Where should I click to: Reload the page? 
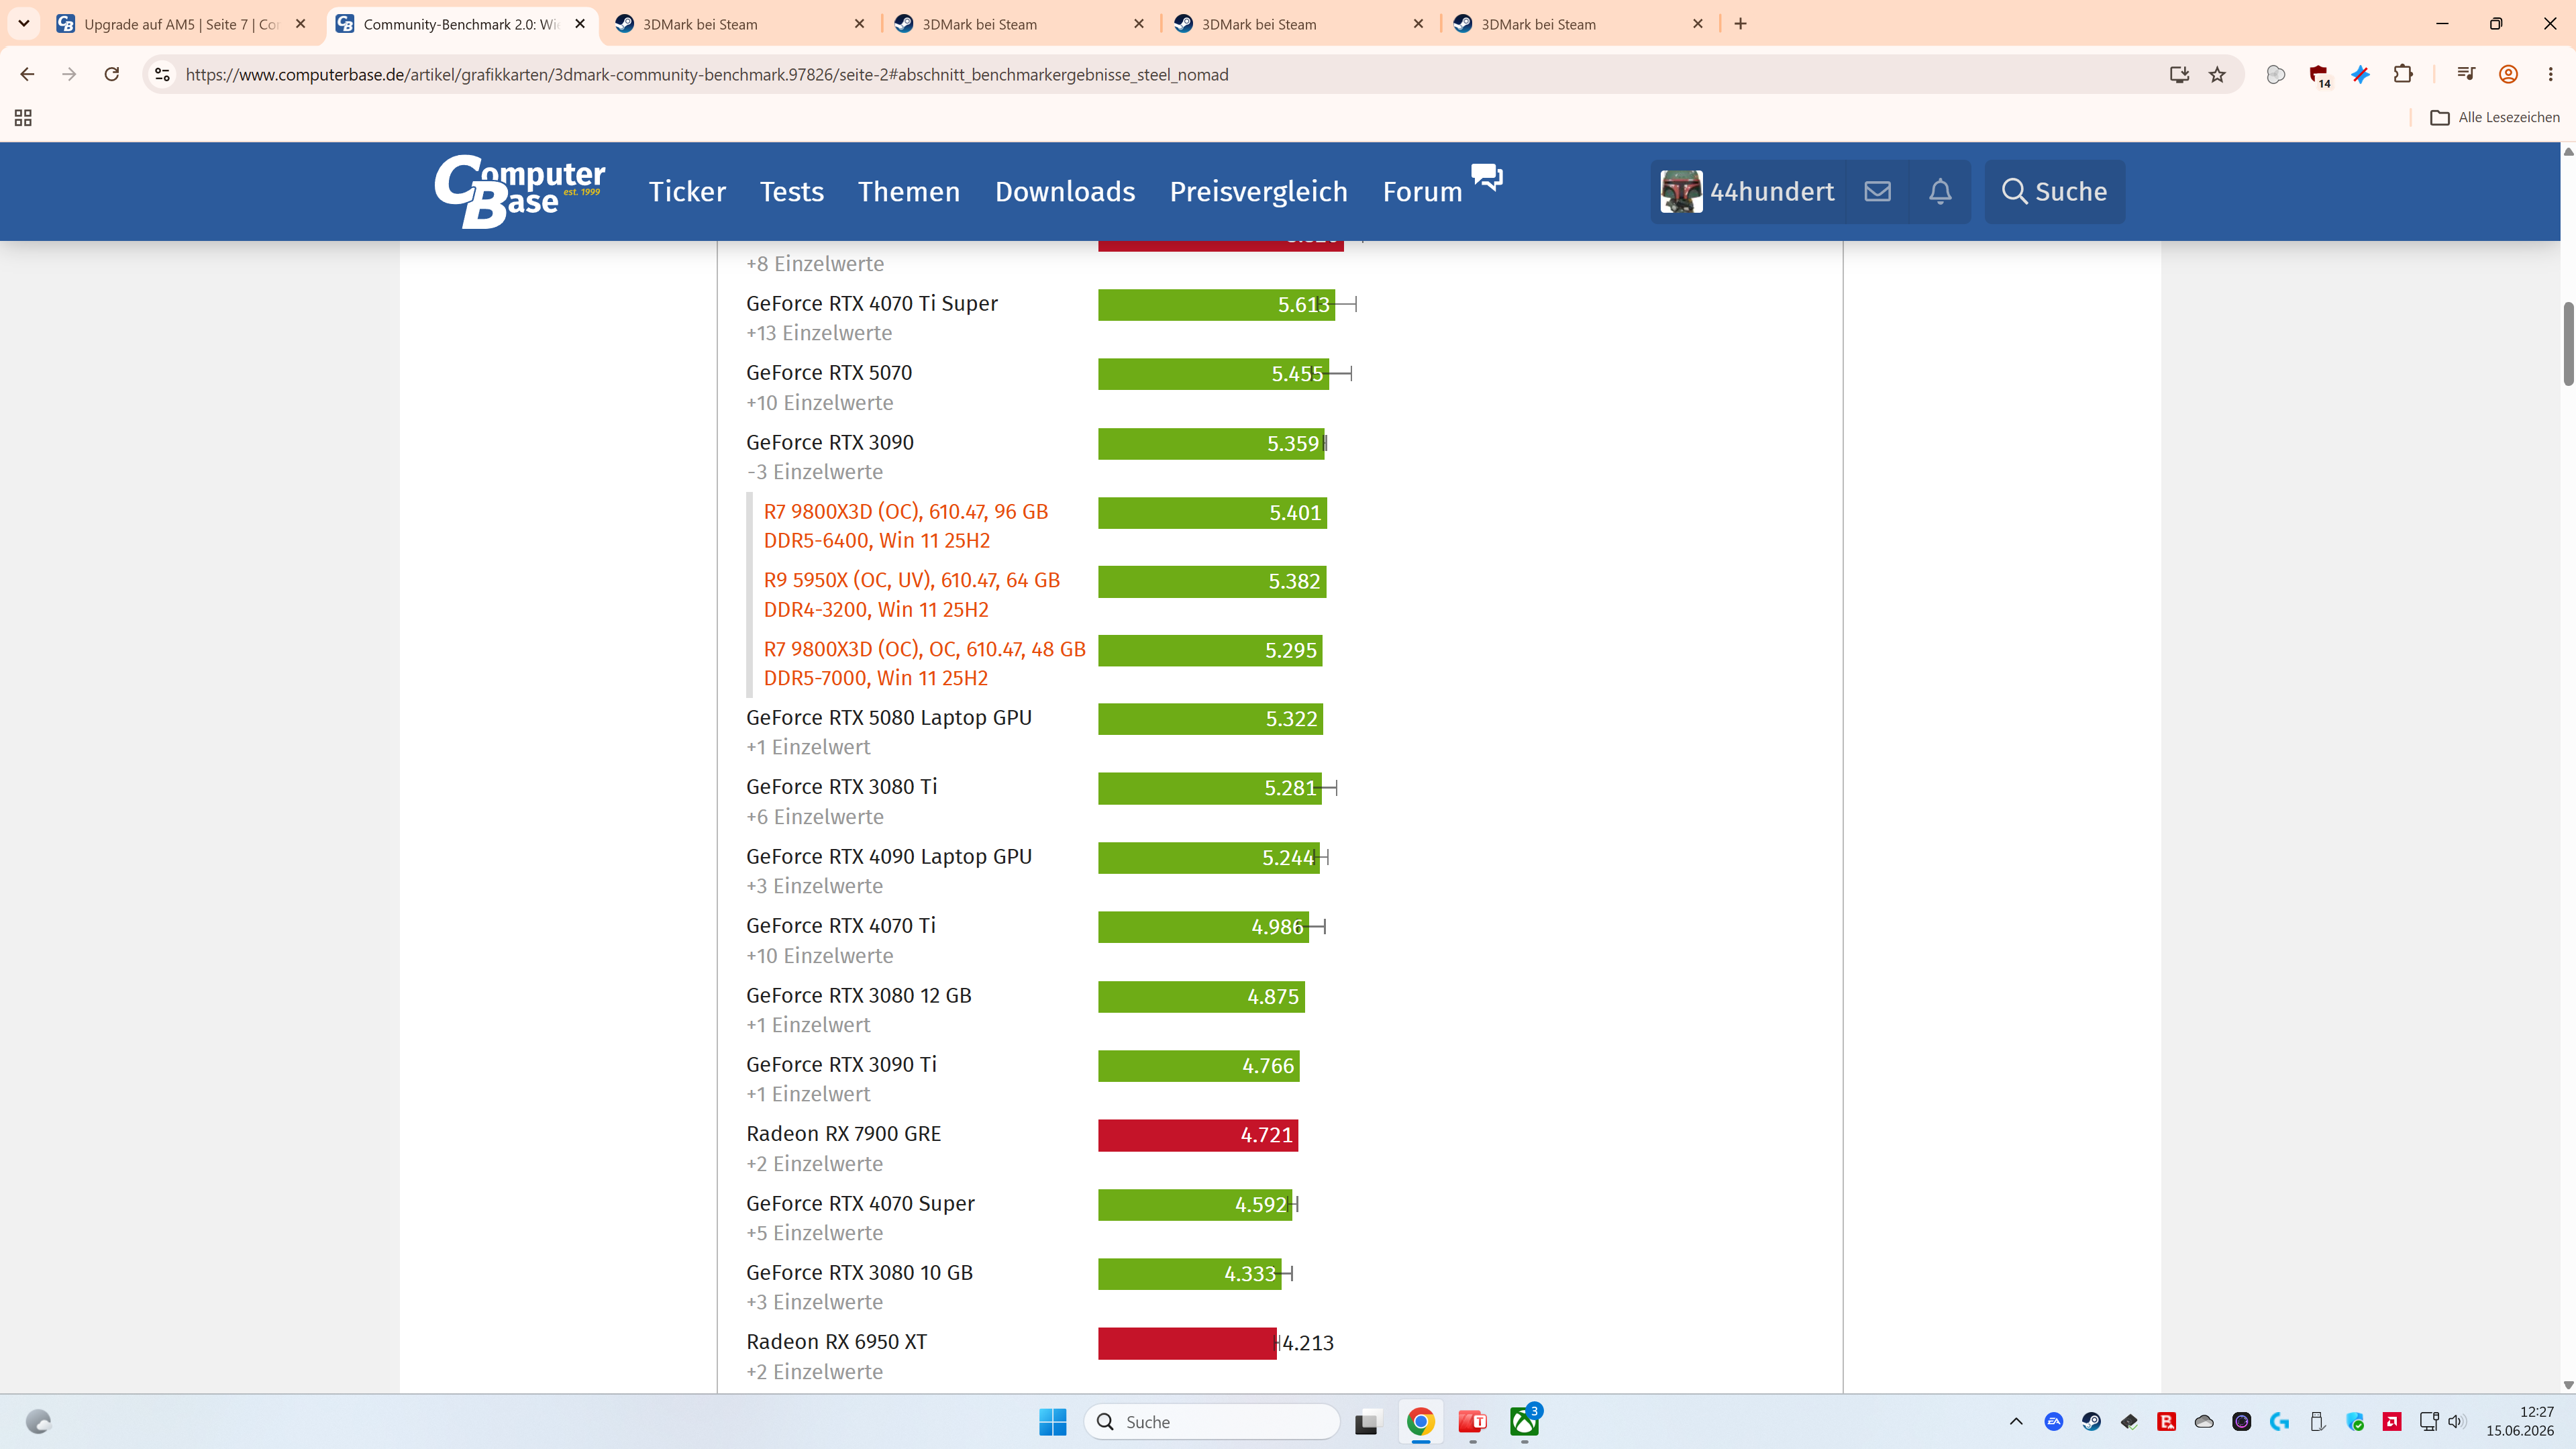coord(112,74)
